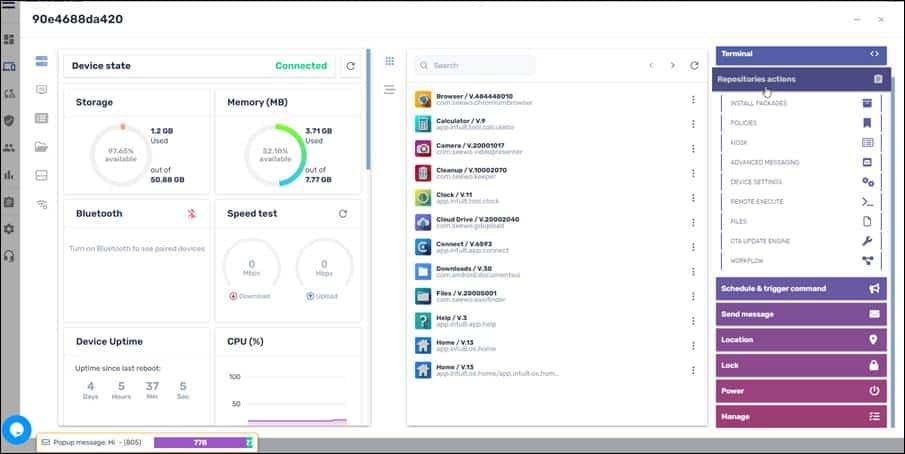Viewport: 905px width, 454px height.
Task: Open the chat support bubble
Action: (16, 429)
